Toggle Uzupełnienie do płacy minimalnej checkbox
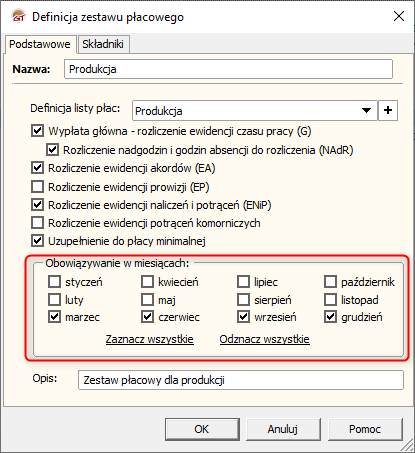 pyautogui.click(x=37, y=241)
